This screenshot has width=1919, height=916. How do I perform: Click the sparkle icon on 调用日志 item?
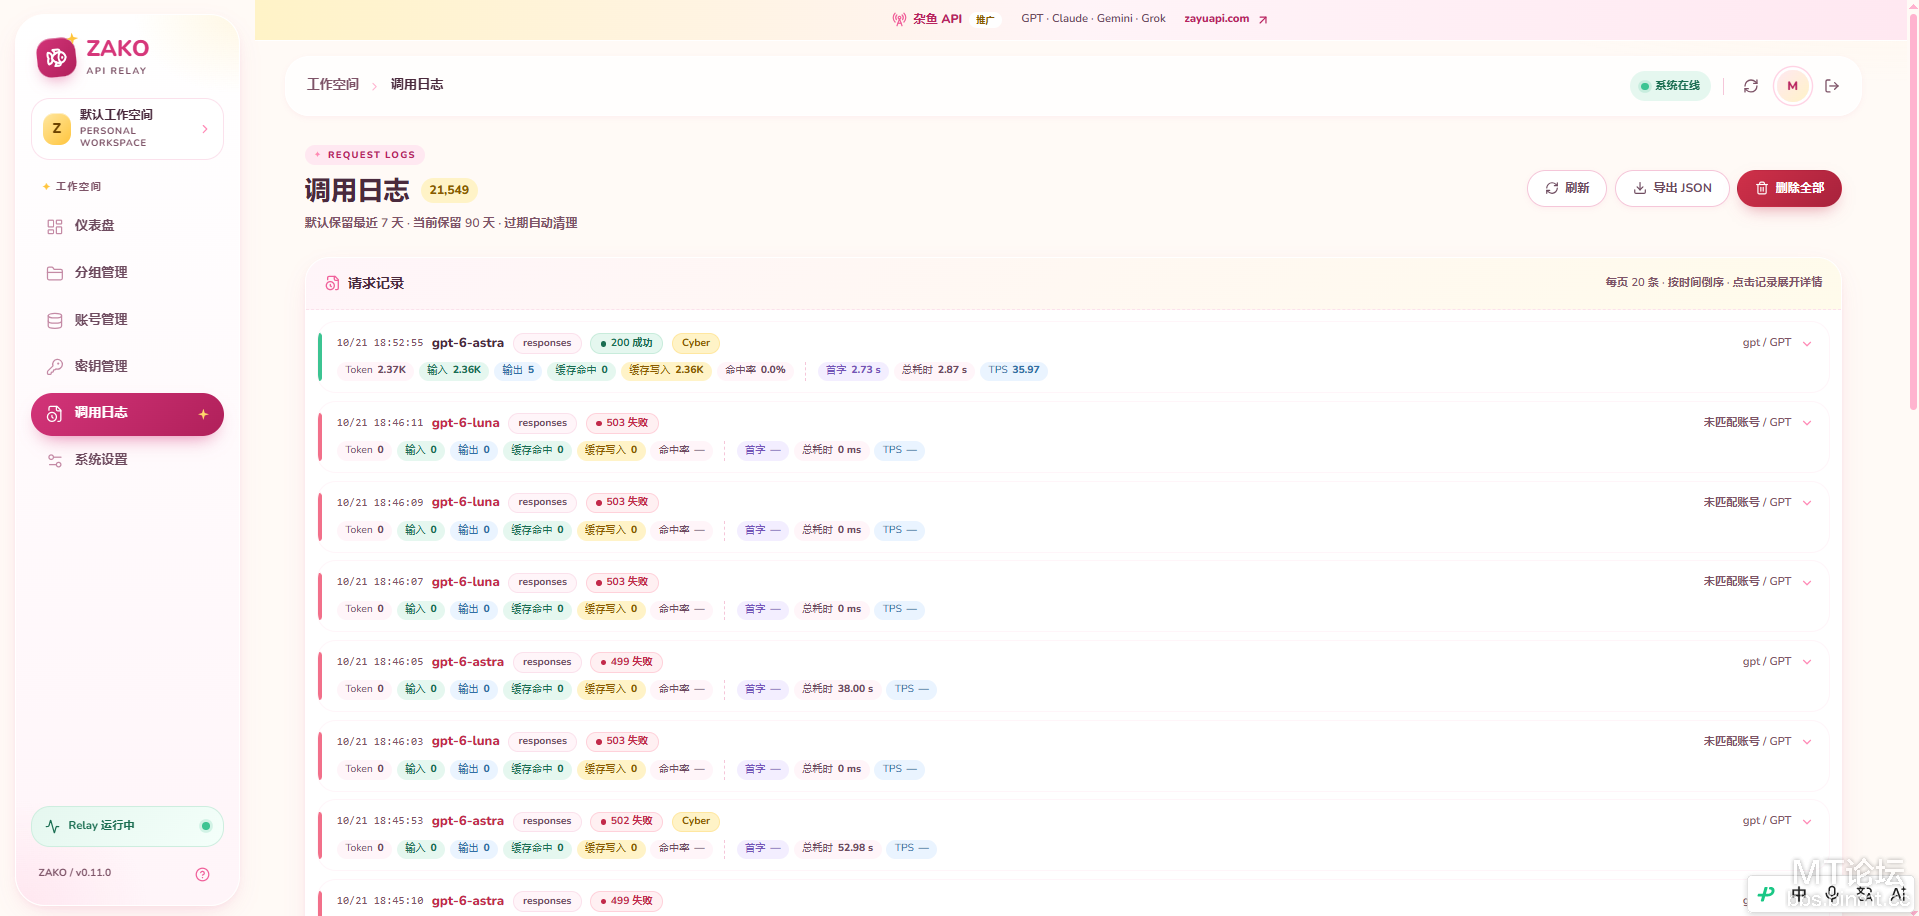[203, 414]
